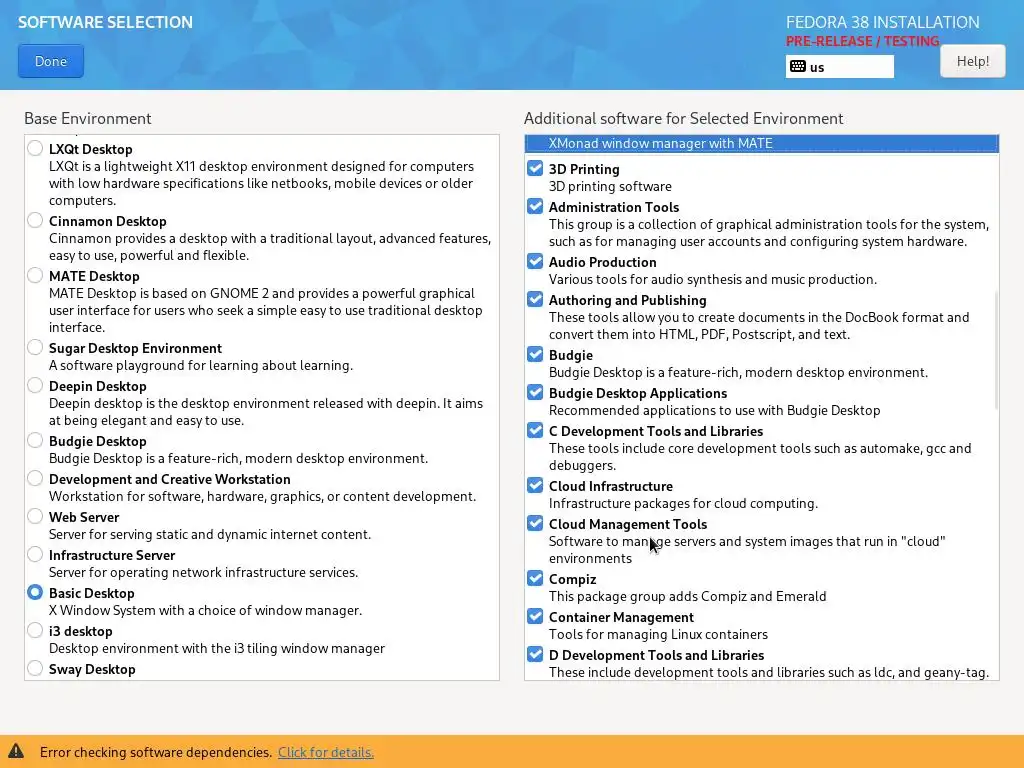Select the Budgie Desktop radio button
This screenshot has height=768, width=1024.
click(35, 440)
